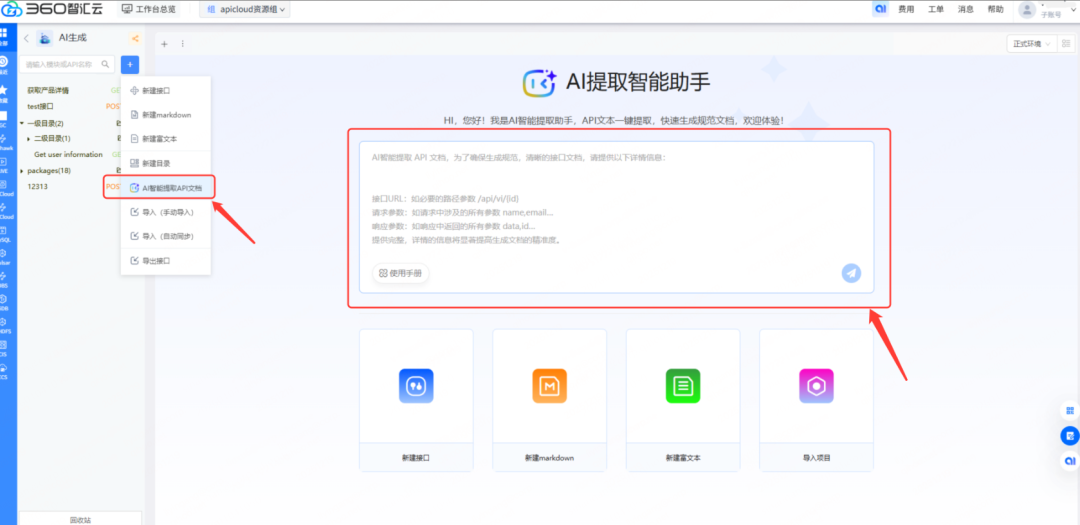Click the AI生成 project icon
1080x525 pixels.
tap(45, 39)
